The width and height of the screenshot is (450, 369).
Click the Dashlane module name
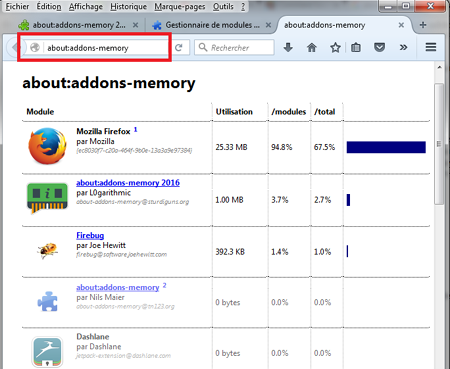pos(93,336)
